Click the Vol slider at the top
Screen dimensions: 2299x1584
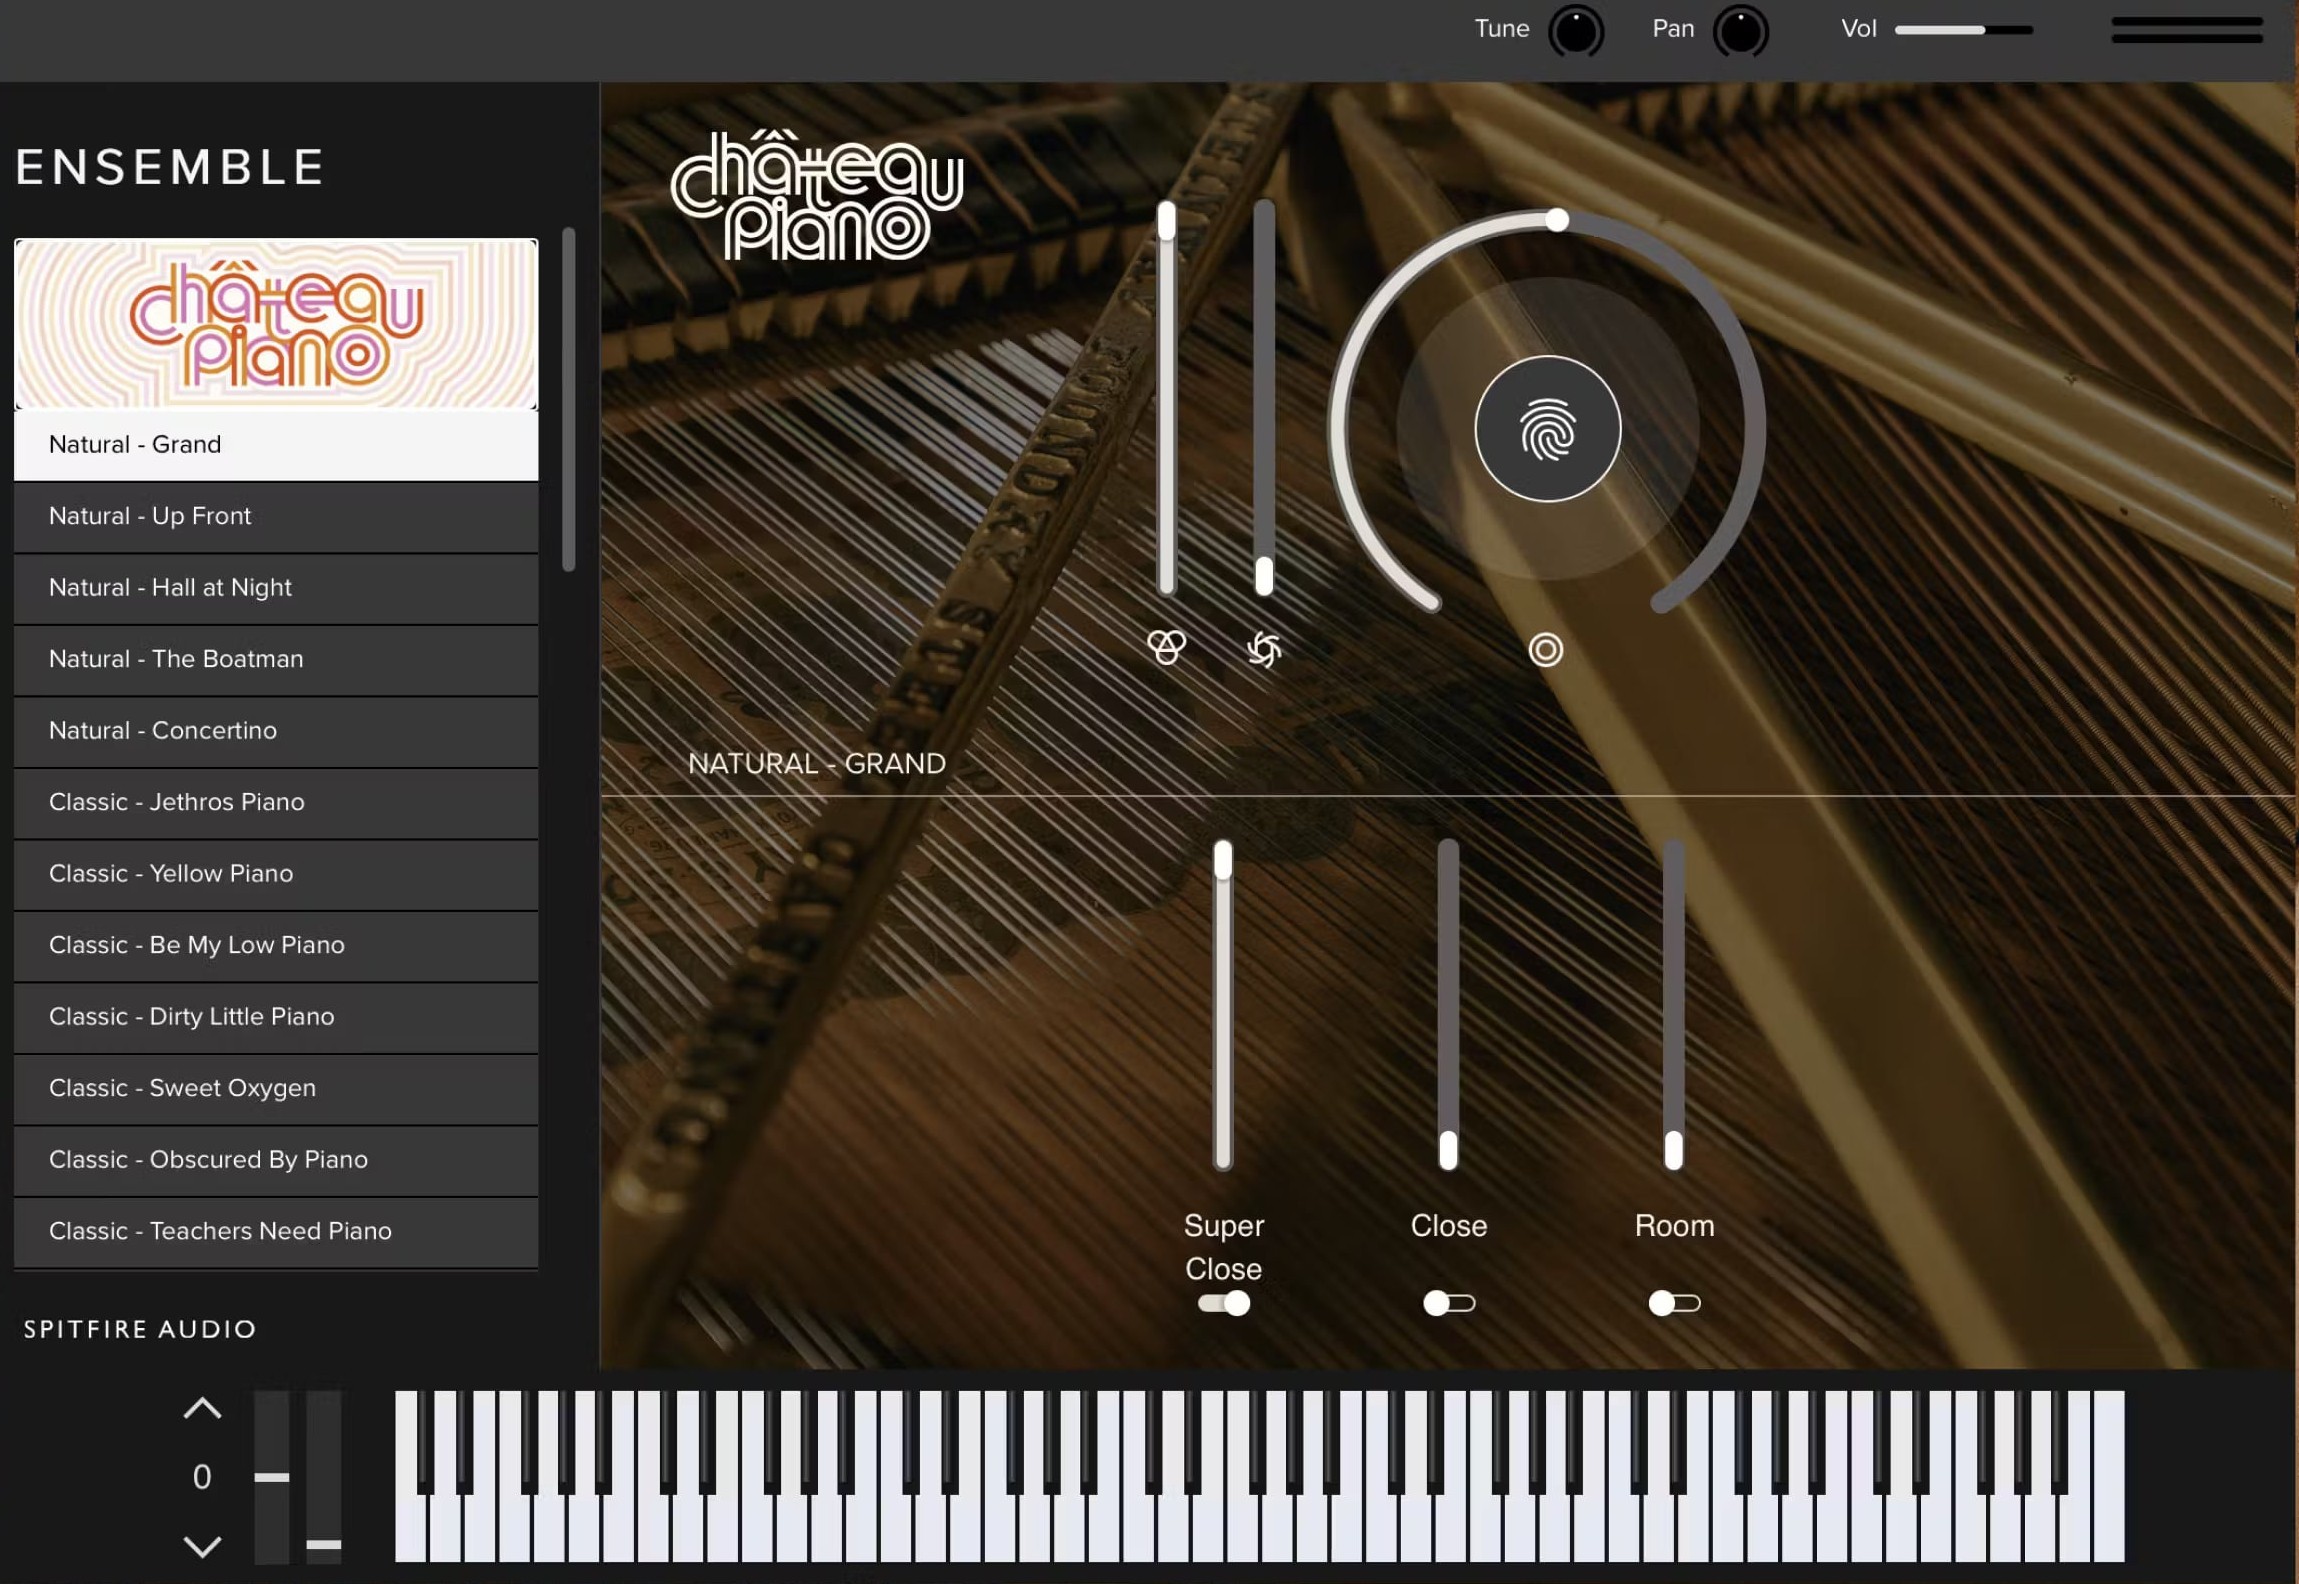(x=1963, y=30)
